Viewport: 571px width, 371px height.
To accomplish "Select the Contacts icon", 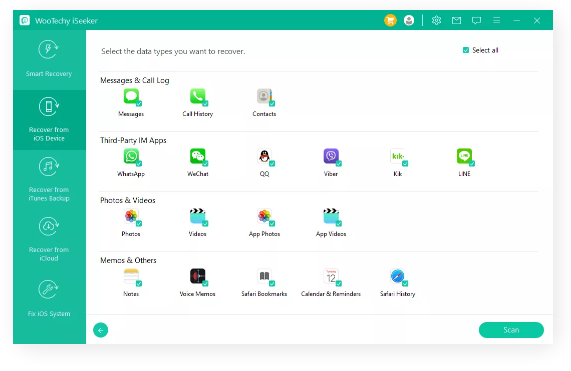I will pos(264,96).
